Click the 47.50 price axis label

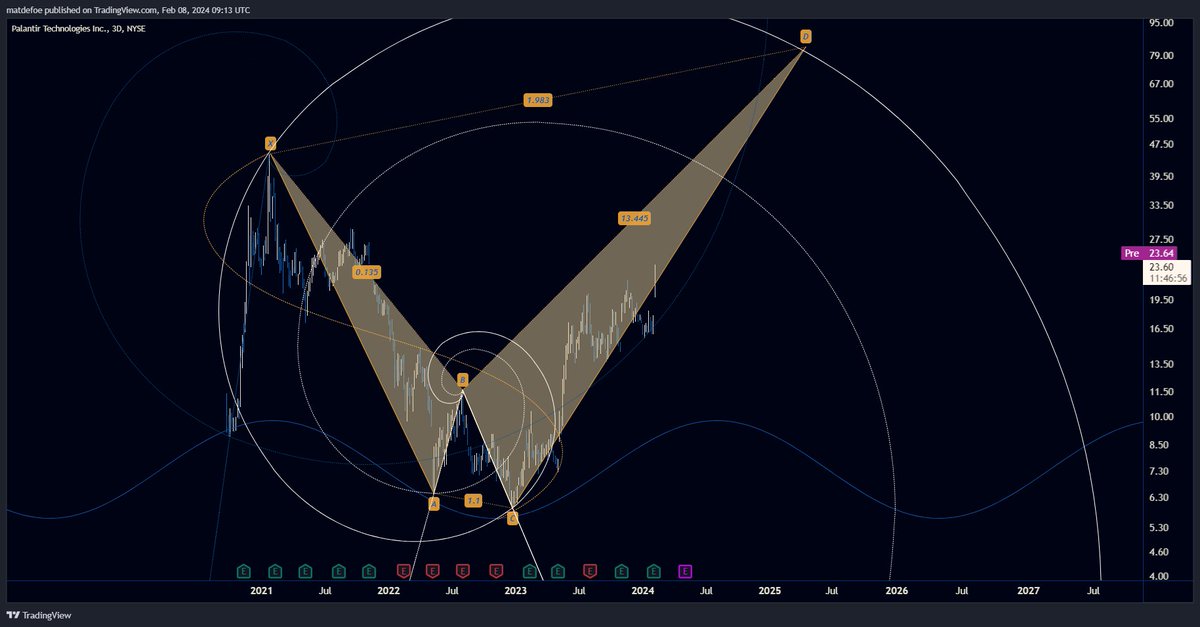1162,144
